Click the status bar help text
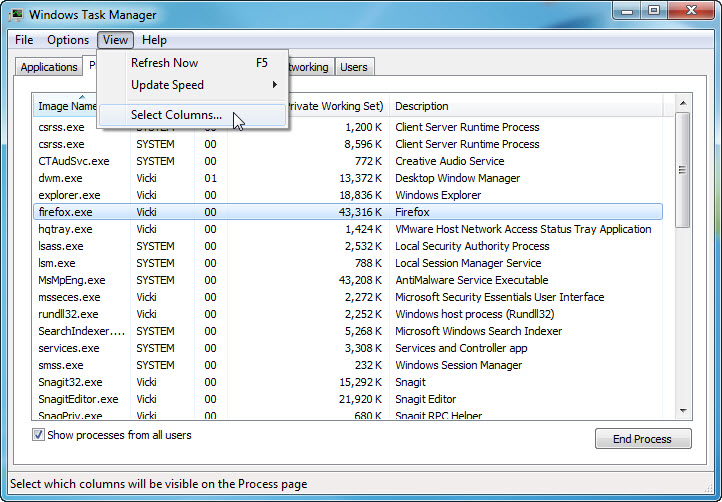The width and height of the screenshot is (722, 502). [x=159, y=484]
